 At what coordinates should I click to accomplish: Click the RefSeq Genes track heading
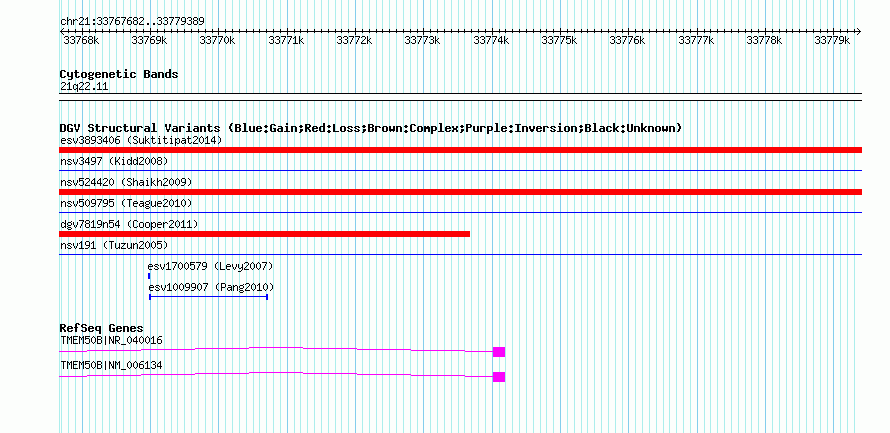tap(102, 329)
